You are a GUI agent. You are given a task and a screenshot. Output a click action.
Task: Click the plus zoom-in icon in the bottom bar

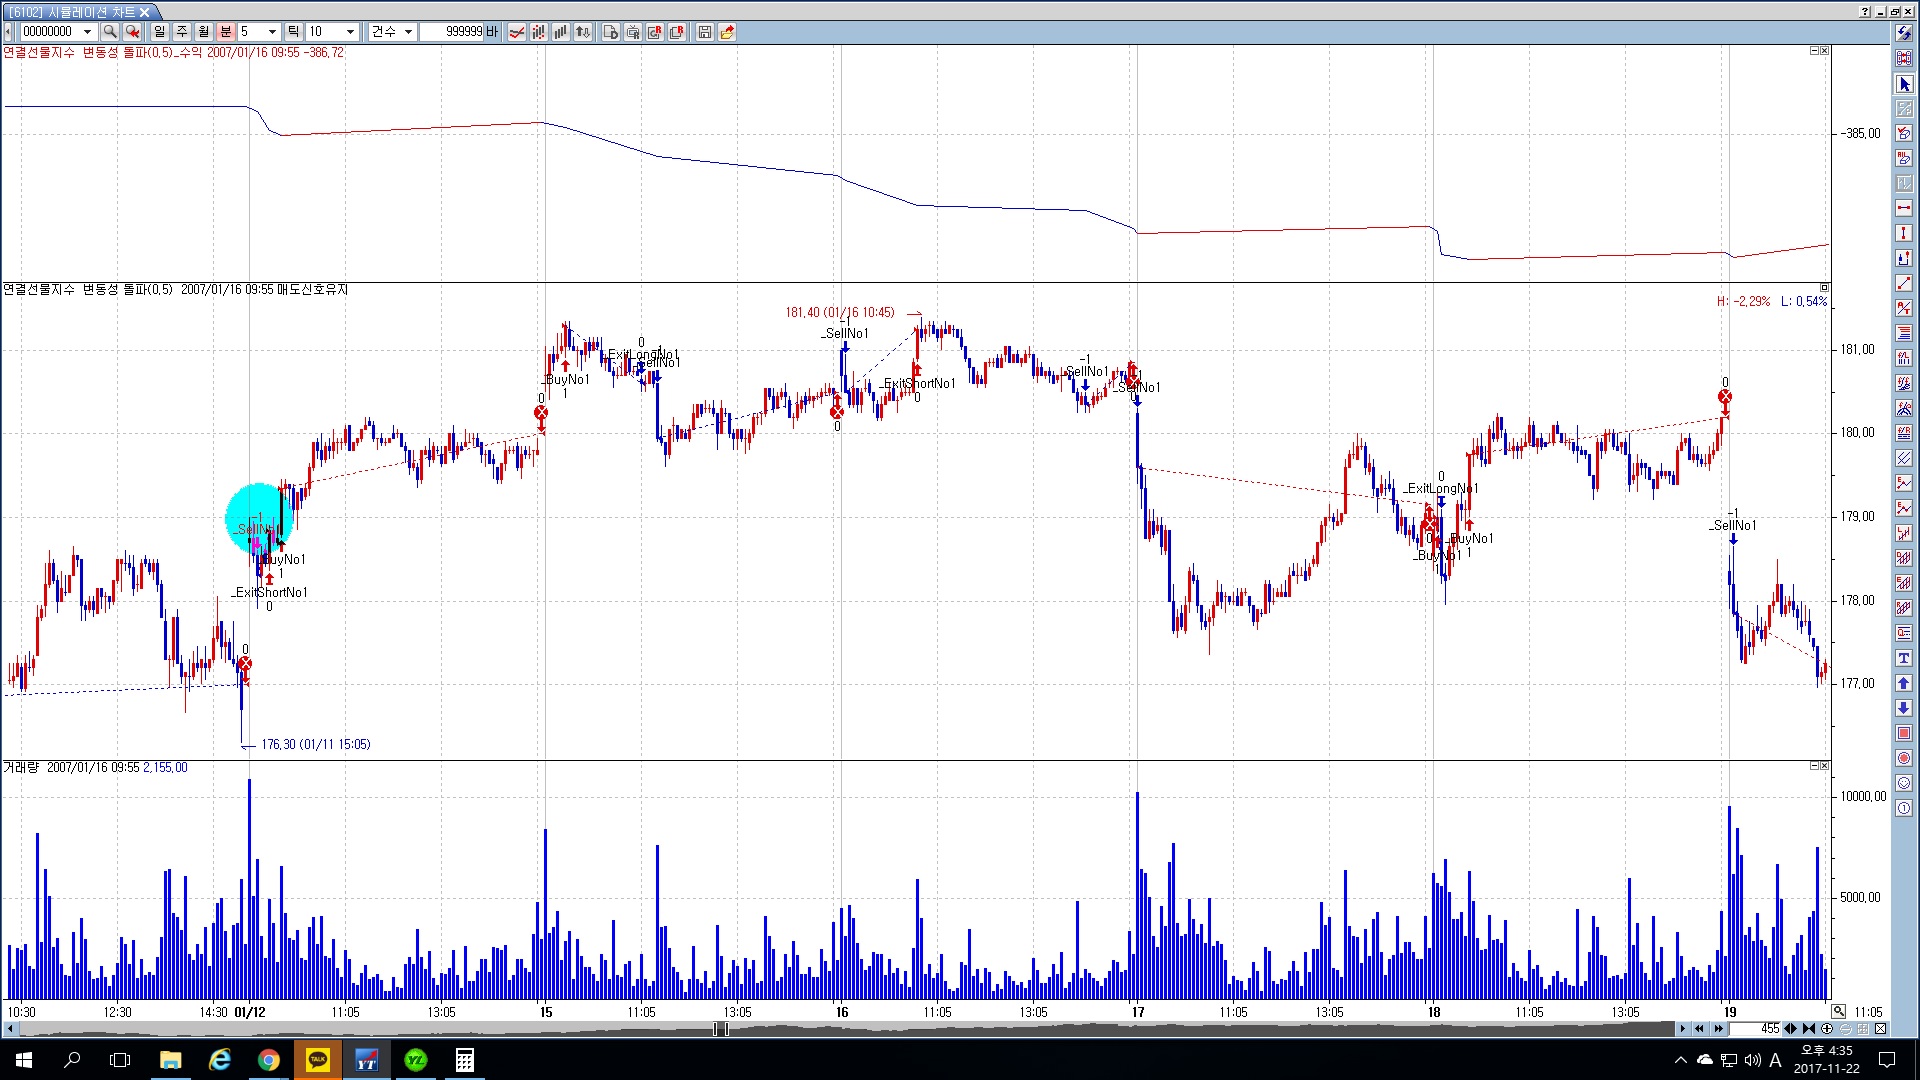1826,1028
